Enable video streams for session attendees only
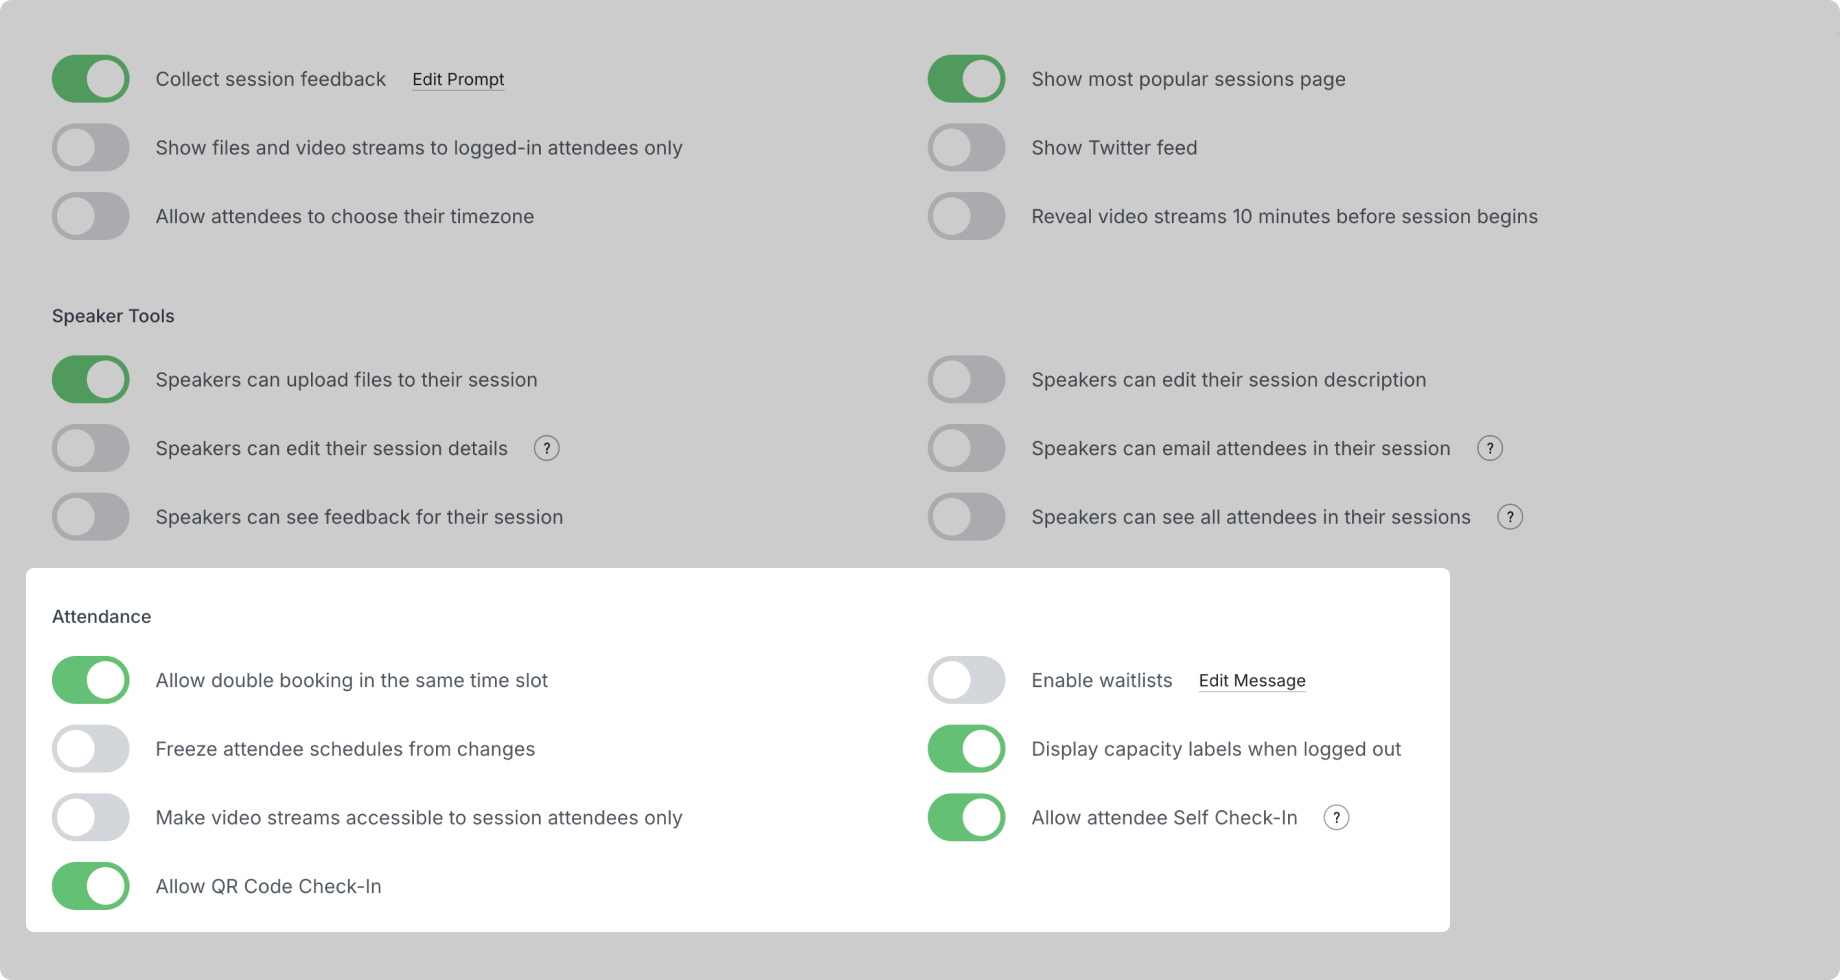The width and height of the screenshot is (1840, 980). [x=91, y=817]
